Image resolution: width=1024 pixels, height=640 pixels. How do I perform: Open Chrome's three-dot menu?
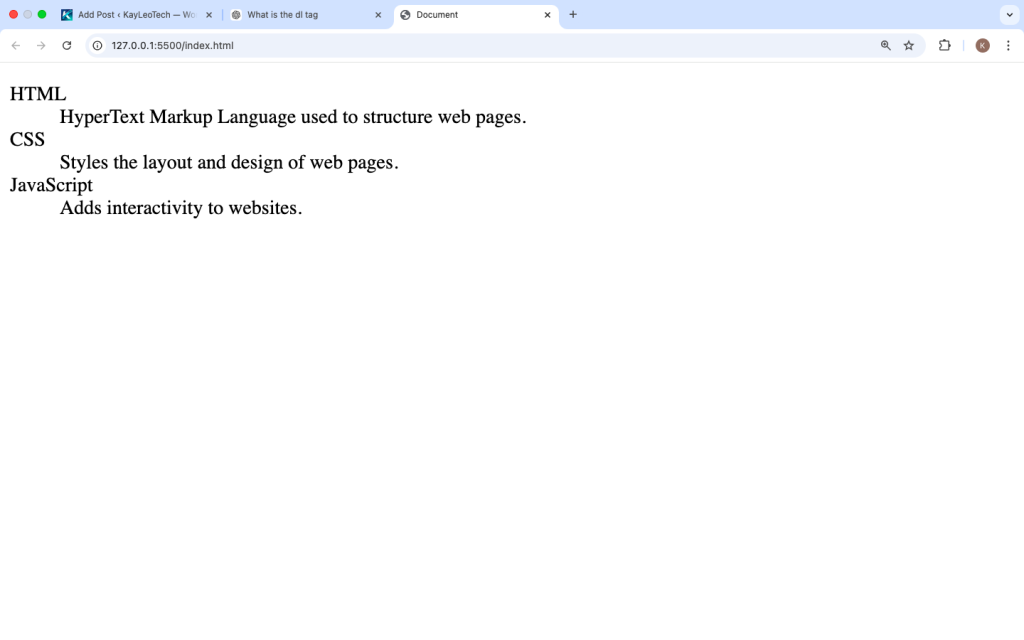click(1008, 45)
